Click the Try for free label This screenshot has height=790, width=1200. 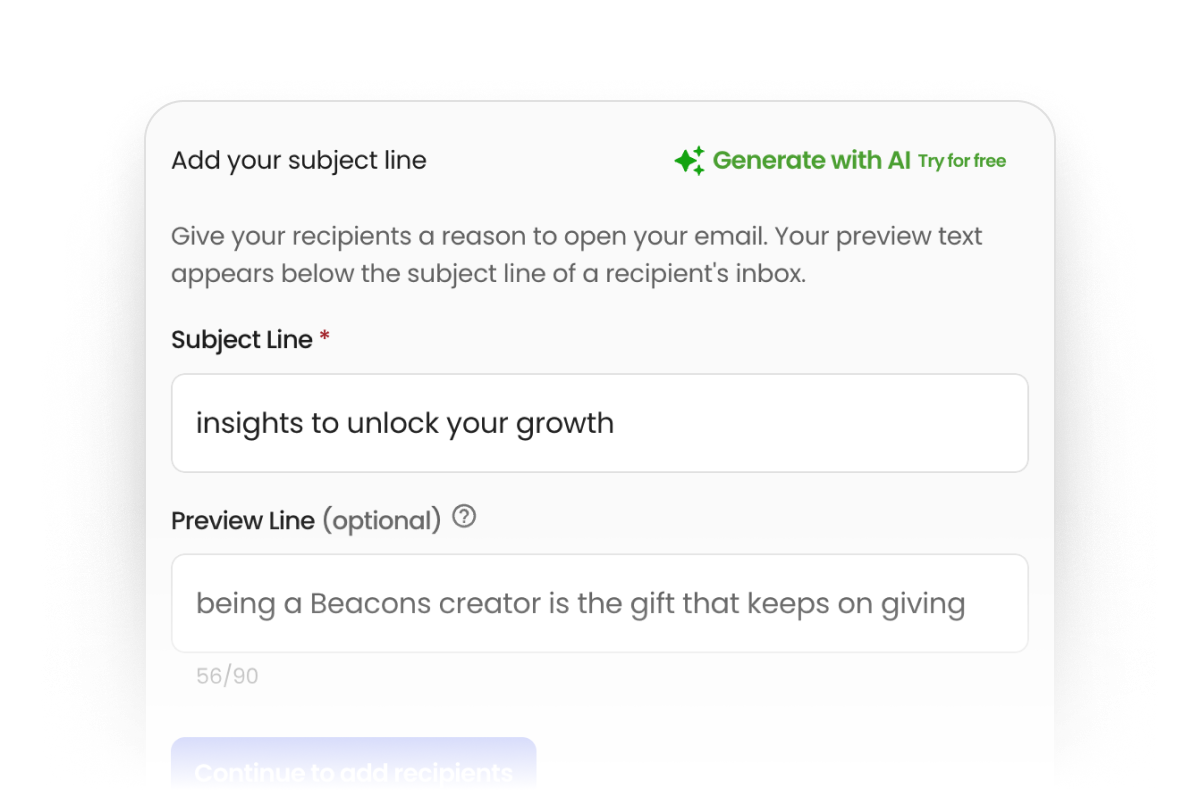click(962, 161)
